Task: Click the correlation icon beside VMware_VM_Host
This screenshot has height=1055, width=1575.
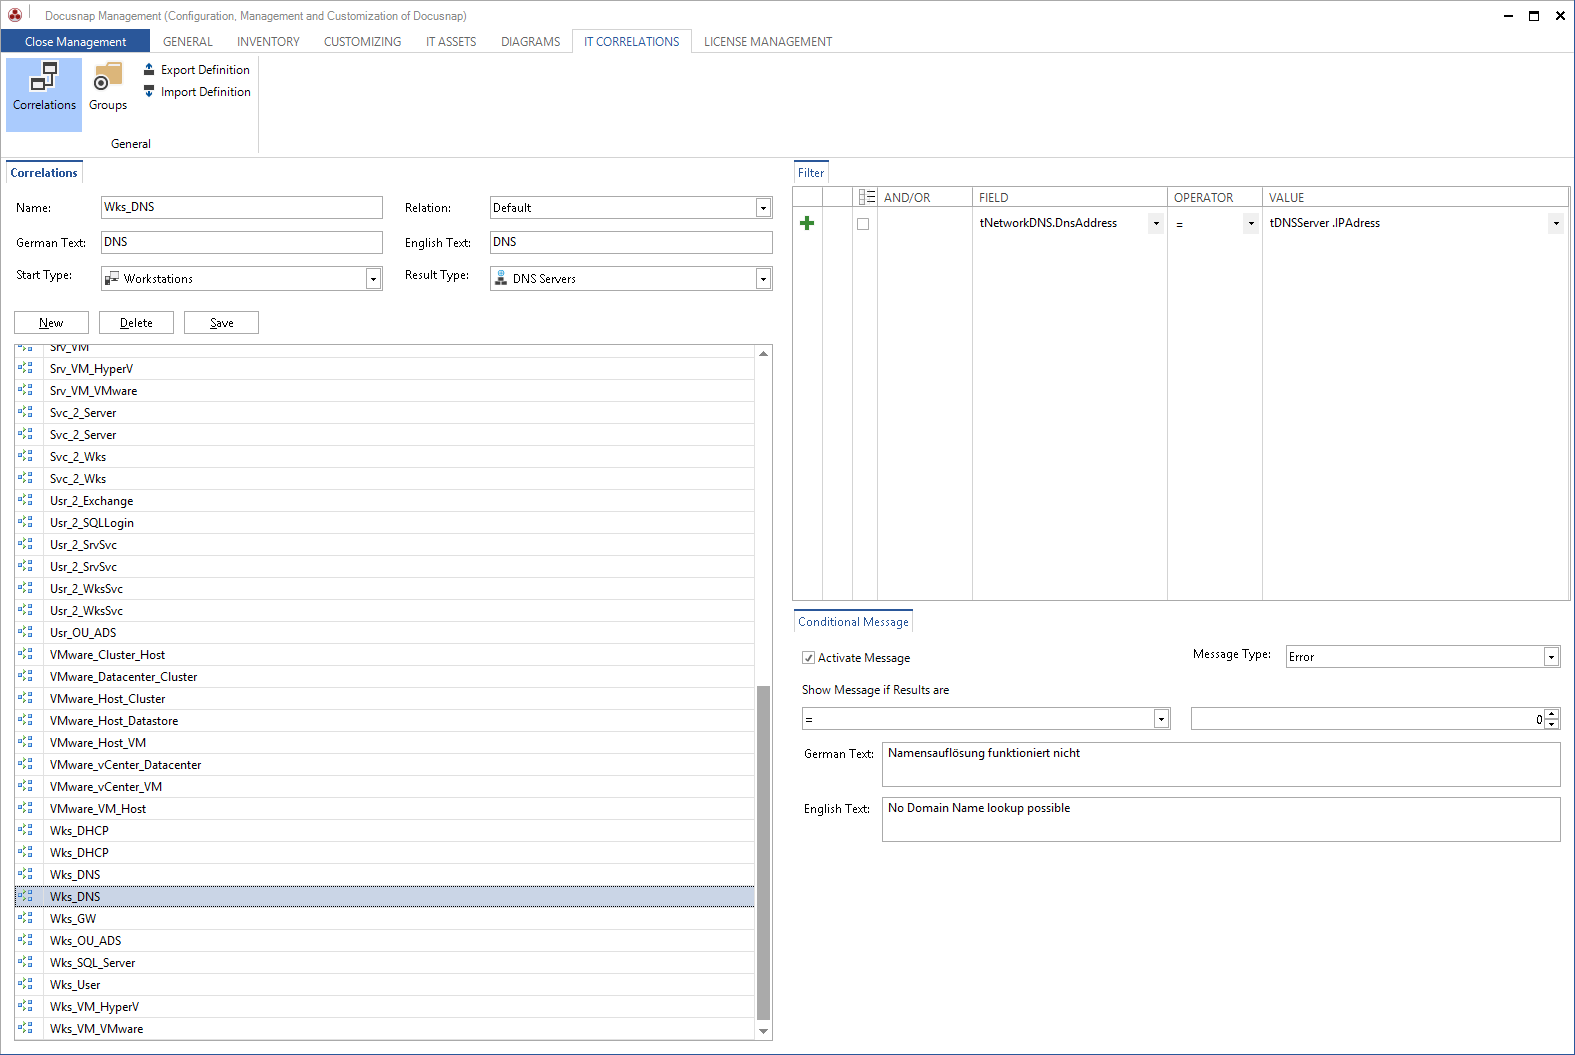Action: (26, 808)
